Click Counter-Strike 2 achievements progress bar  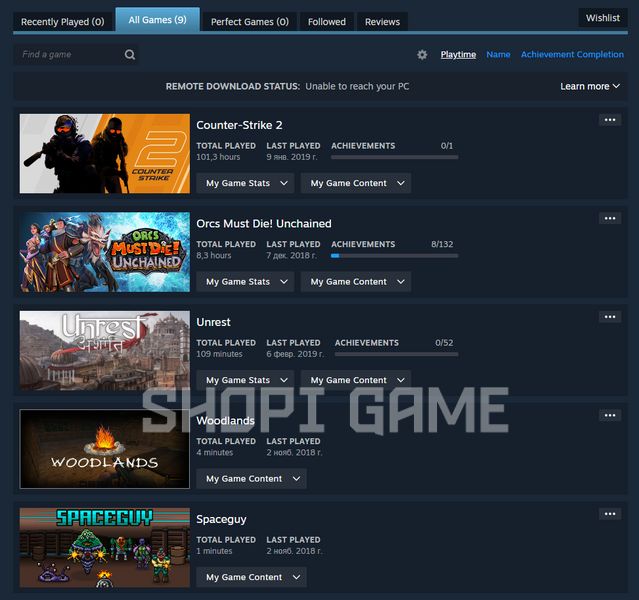[394, 157]
